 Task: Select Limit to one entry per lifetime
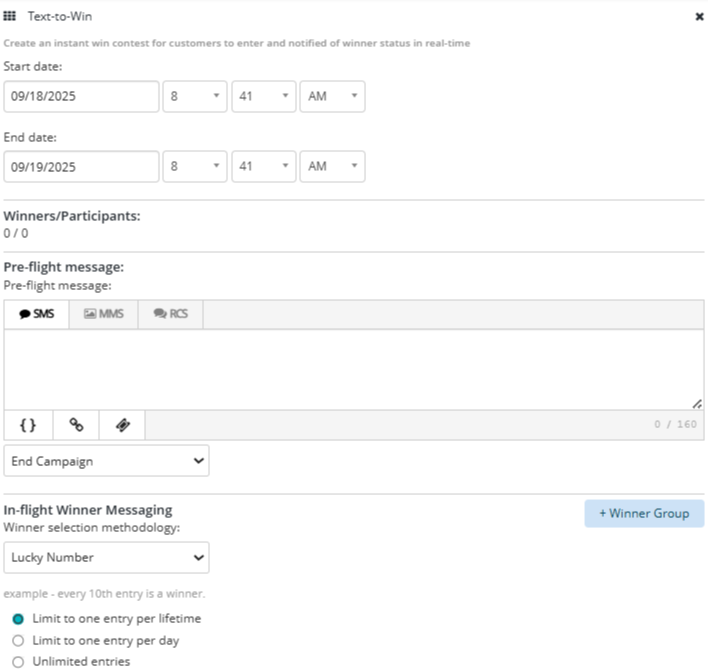pyautogui.click(x=18, y=619)
